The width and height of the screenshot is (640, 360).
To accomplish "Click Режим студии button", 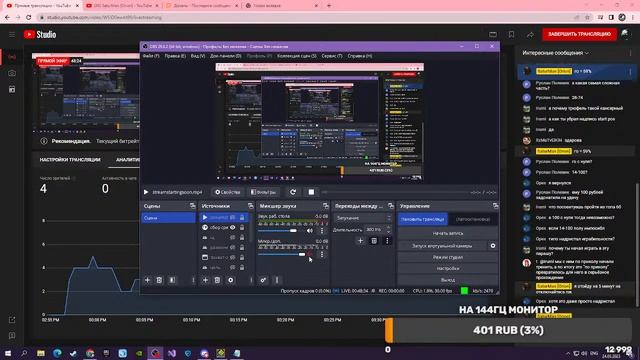I will pyautogui.click(x=448, y=257).
